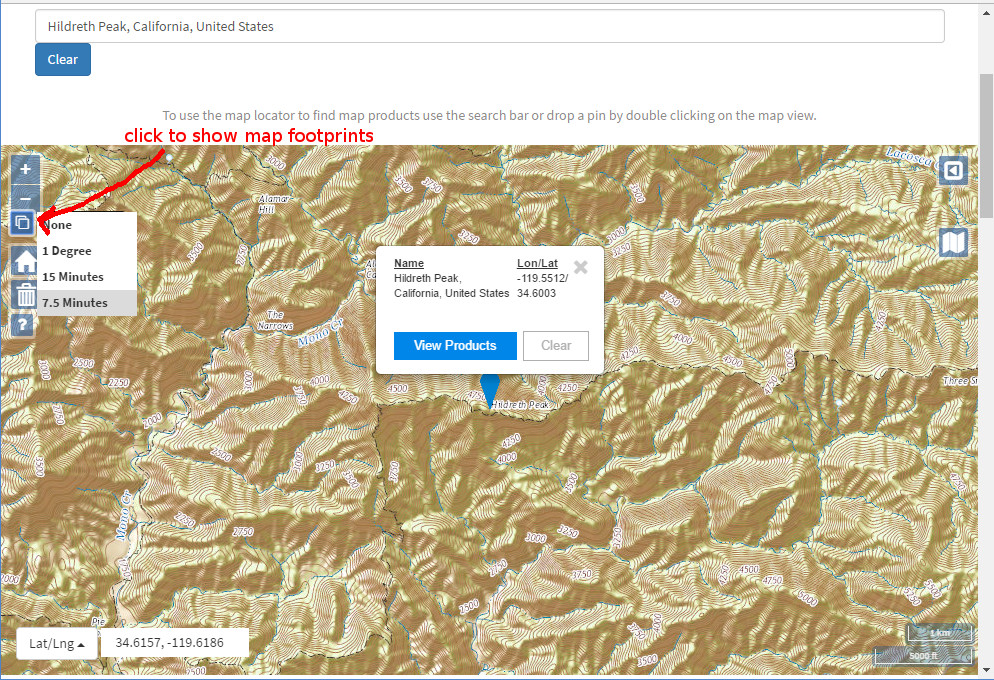Image resolution: width=994 pixels, height=680 pixels.
Task: Zoom in on the map
Action: [24, 169]
